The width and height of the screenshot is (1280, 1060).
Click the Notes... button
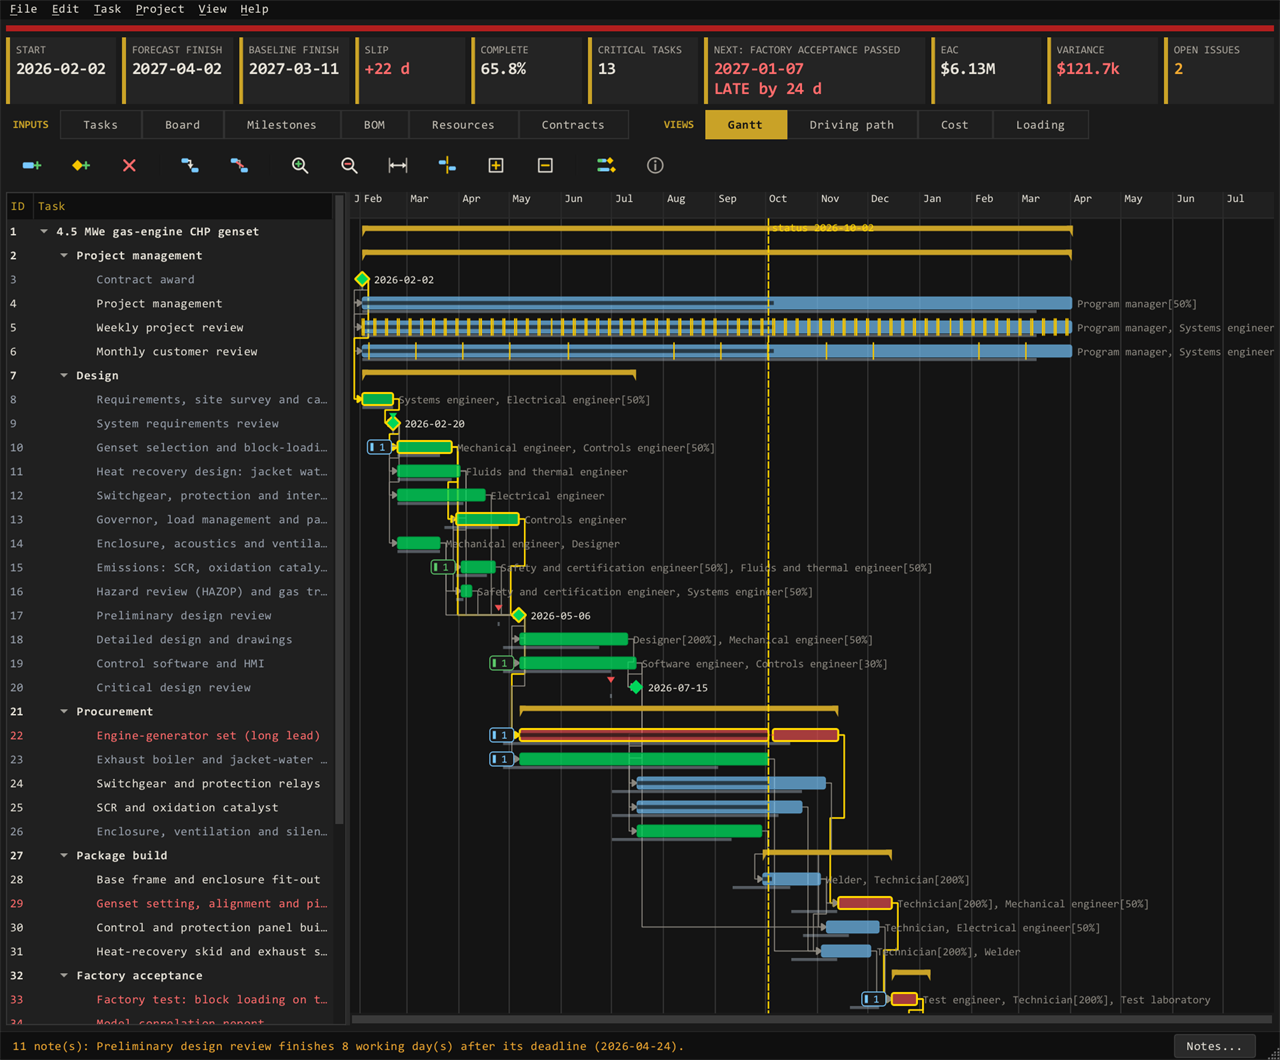pyautogui.click(x=1214, y=1046)
